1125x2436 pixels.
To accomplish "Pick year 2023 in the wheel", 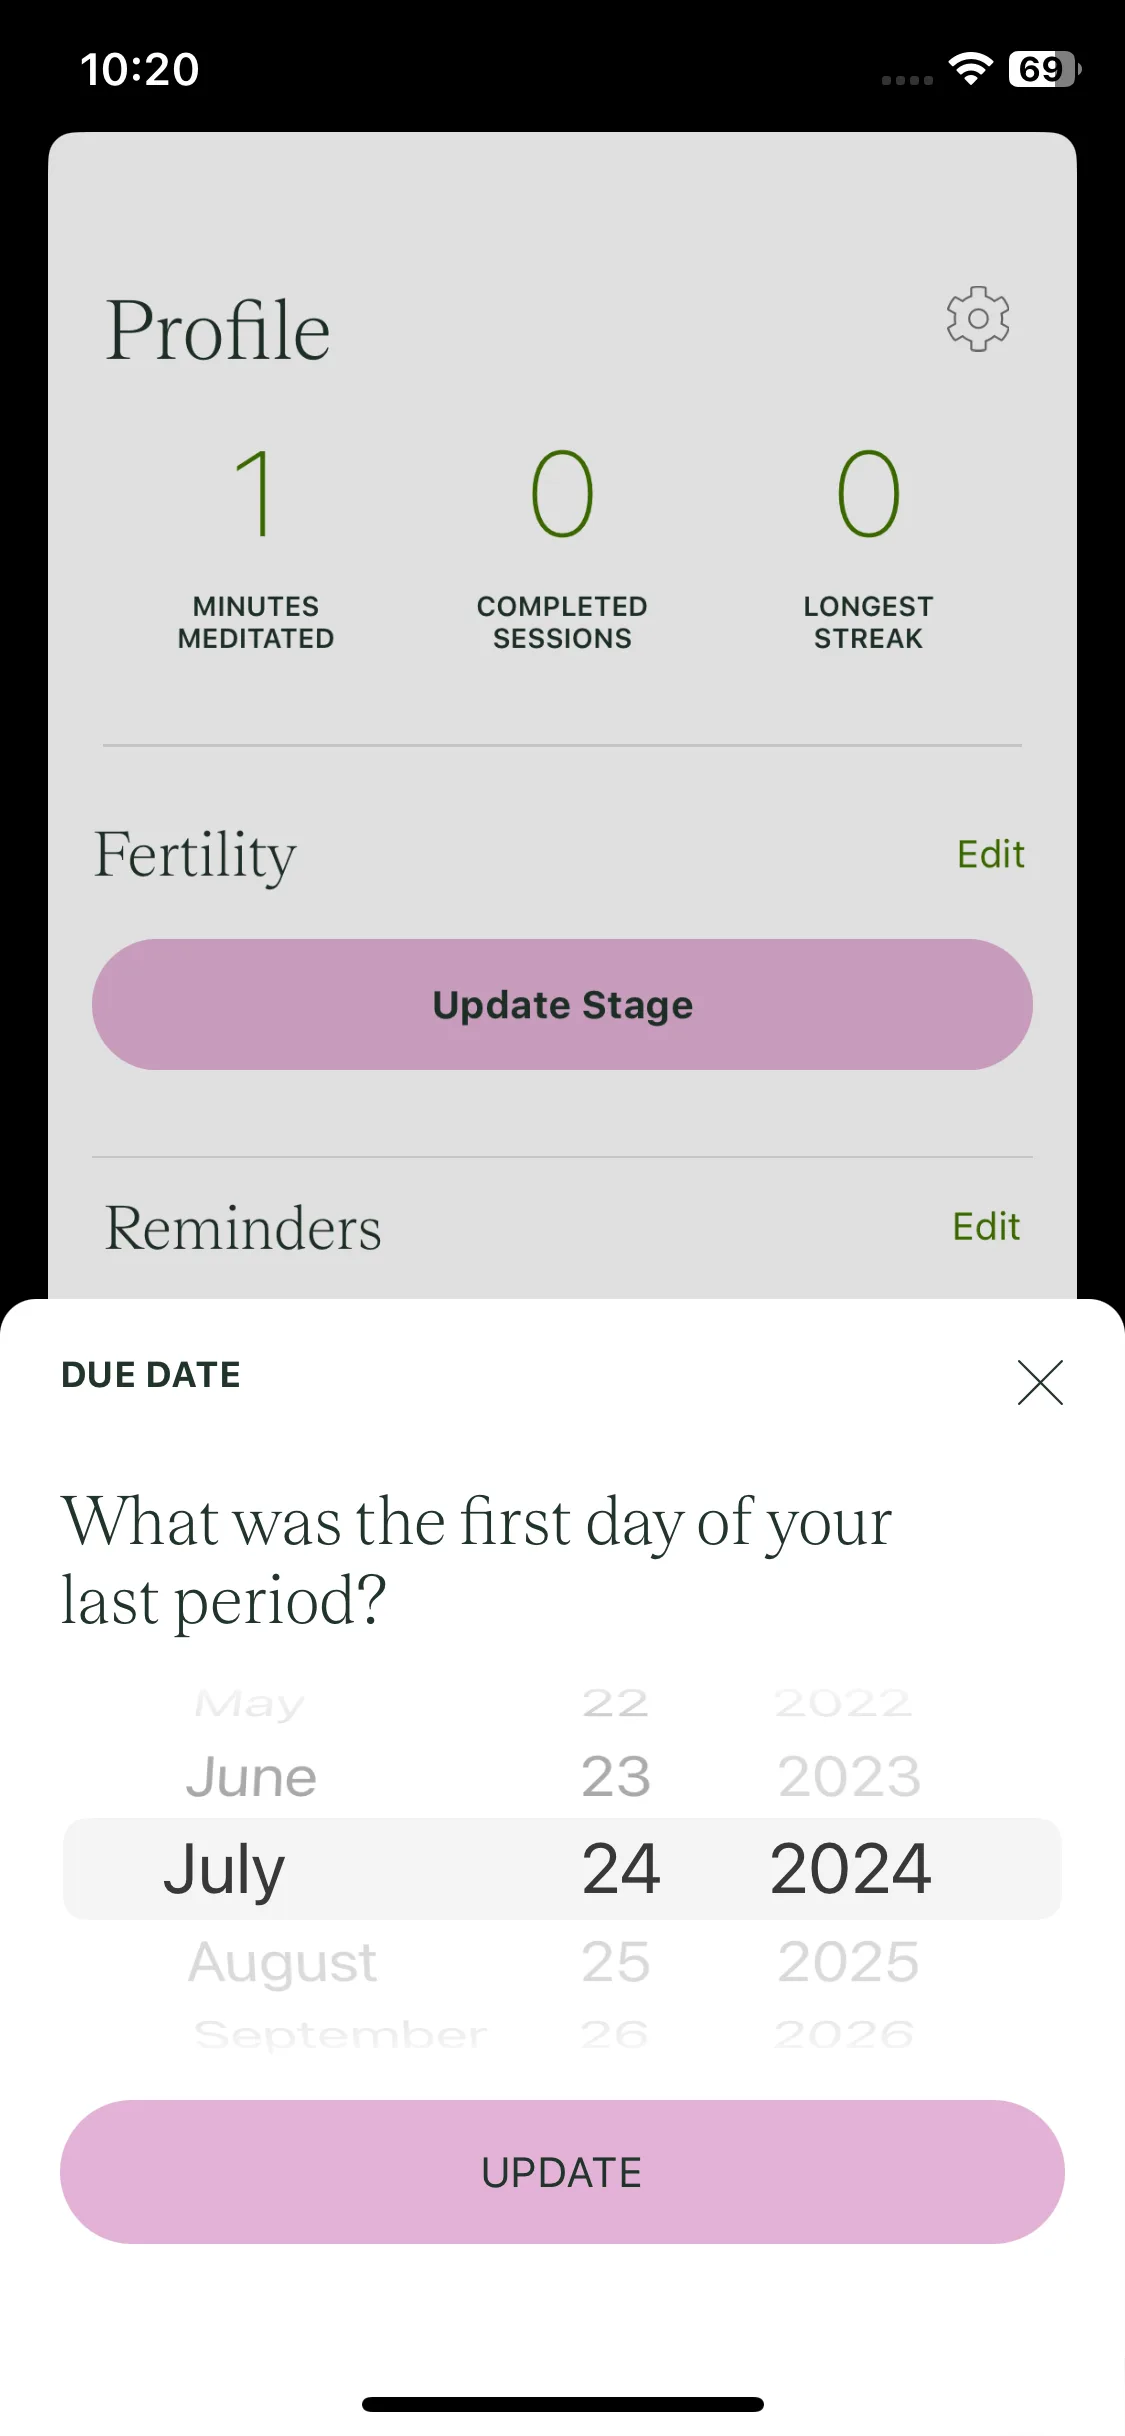I will (849, 1777).
